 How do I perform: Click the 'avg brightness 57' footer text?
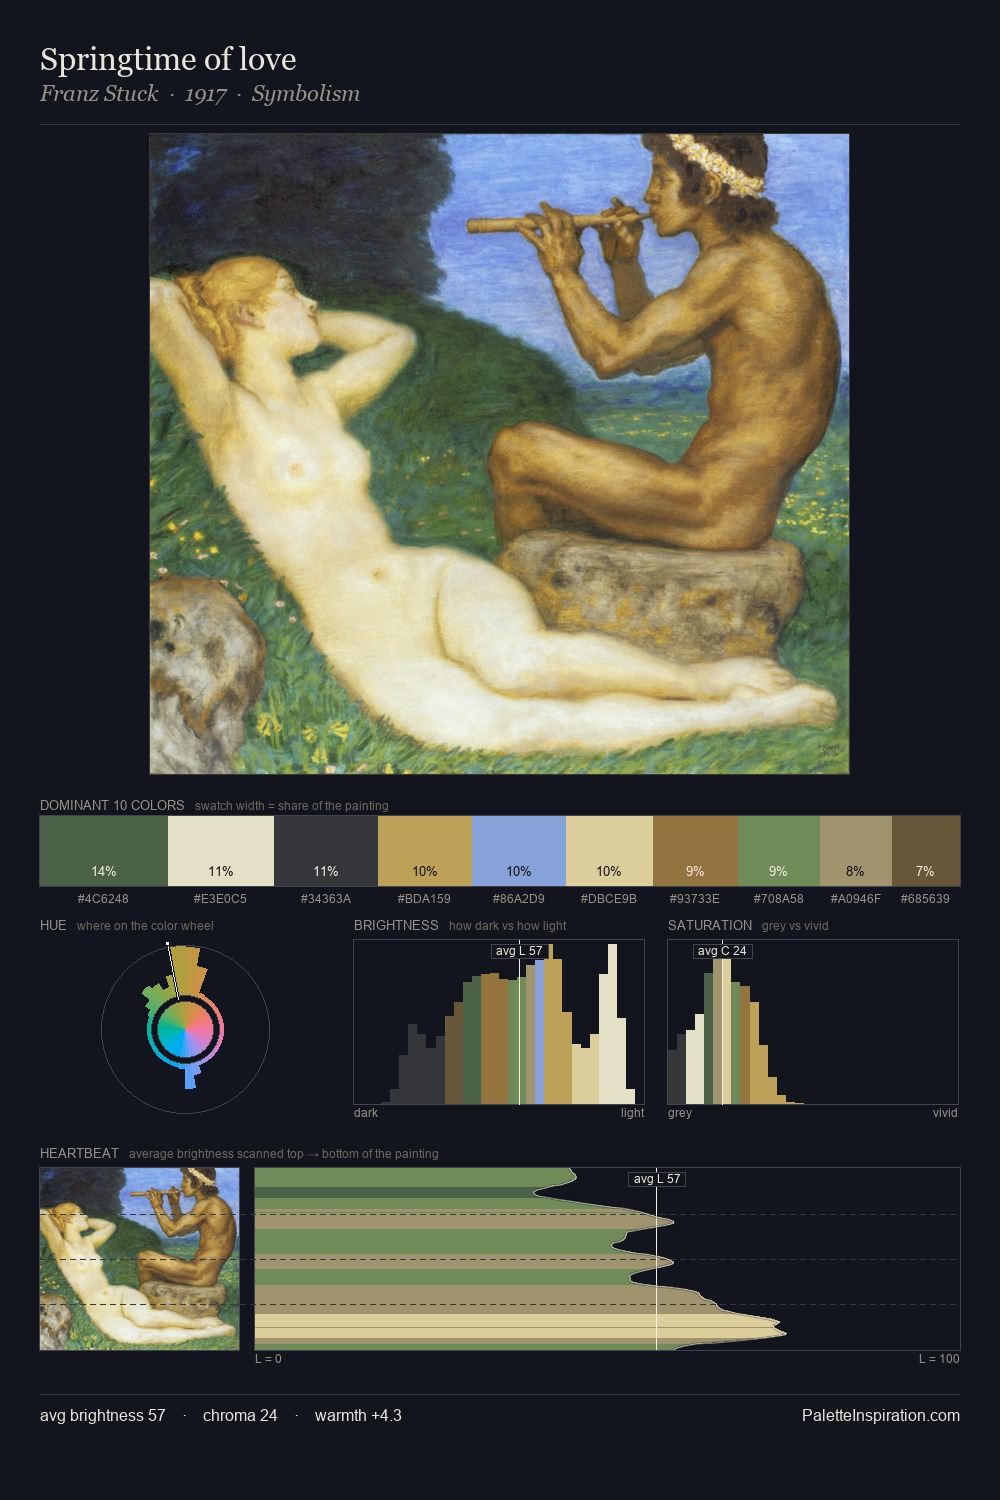[103, 1415]
